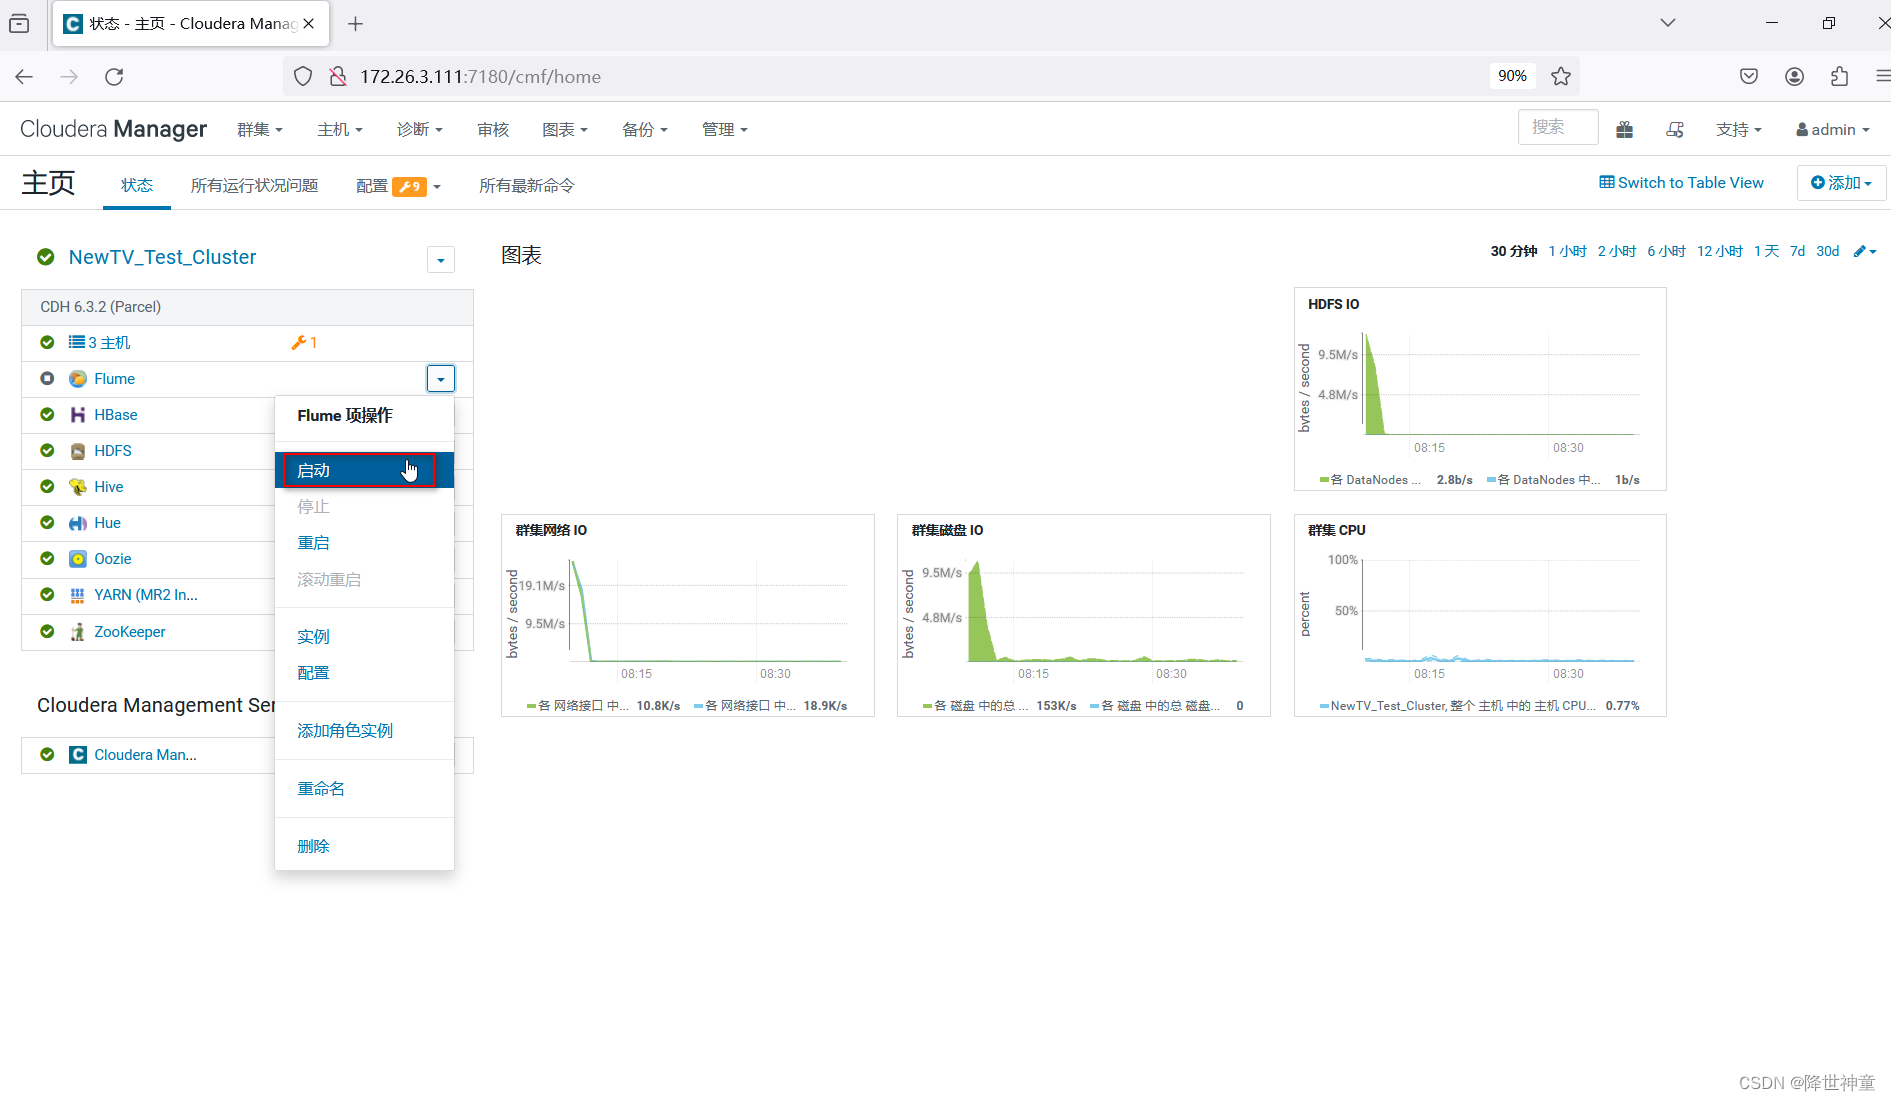Viewport: 1891px width, 1101px height.
Task: Open the 图表 dropdown menu
Action: pos(565,130)
